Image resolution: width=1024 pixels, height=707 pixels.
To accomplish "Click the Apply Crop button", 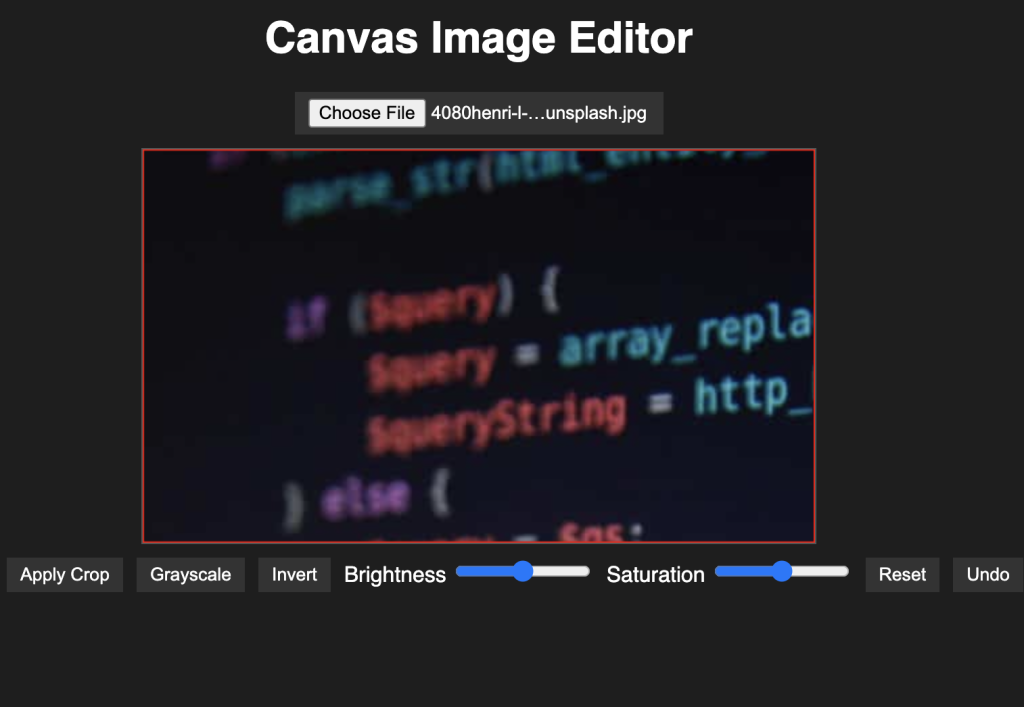I will click(64, 574).
